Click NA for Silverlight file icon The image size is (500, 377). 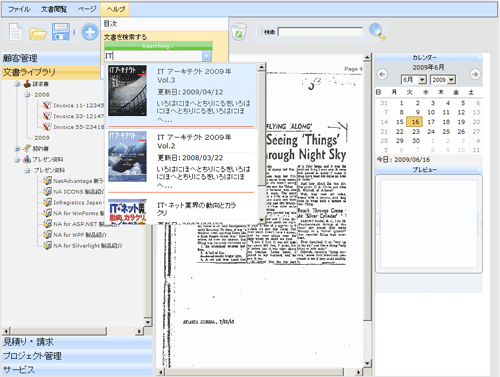click(47, 245)
